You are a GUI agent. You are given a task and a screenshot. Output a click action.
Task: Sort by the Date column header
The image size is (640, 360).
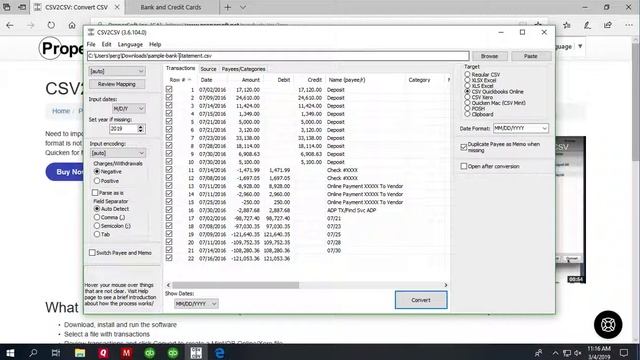click(x=207, y=80)
